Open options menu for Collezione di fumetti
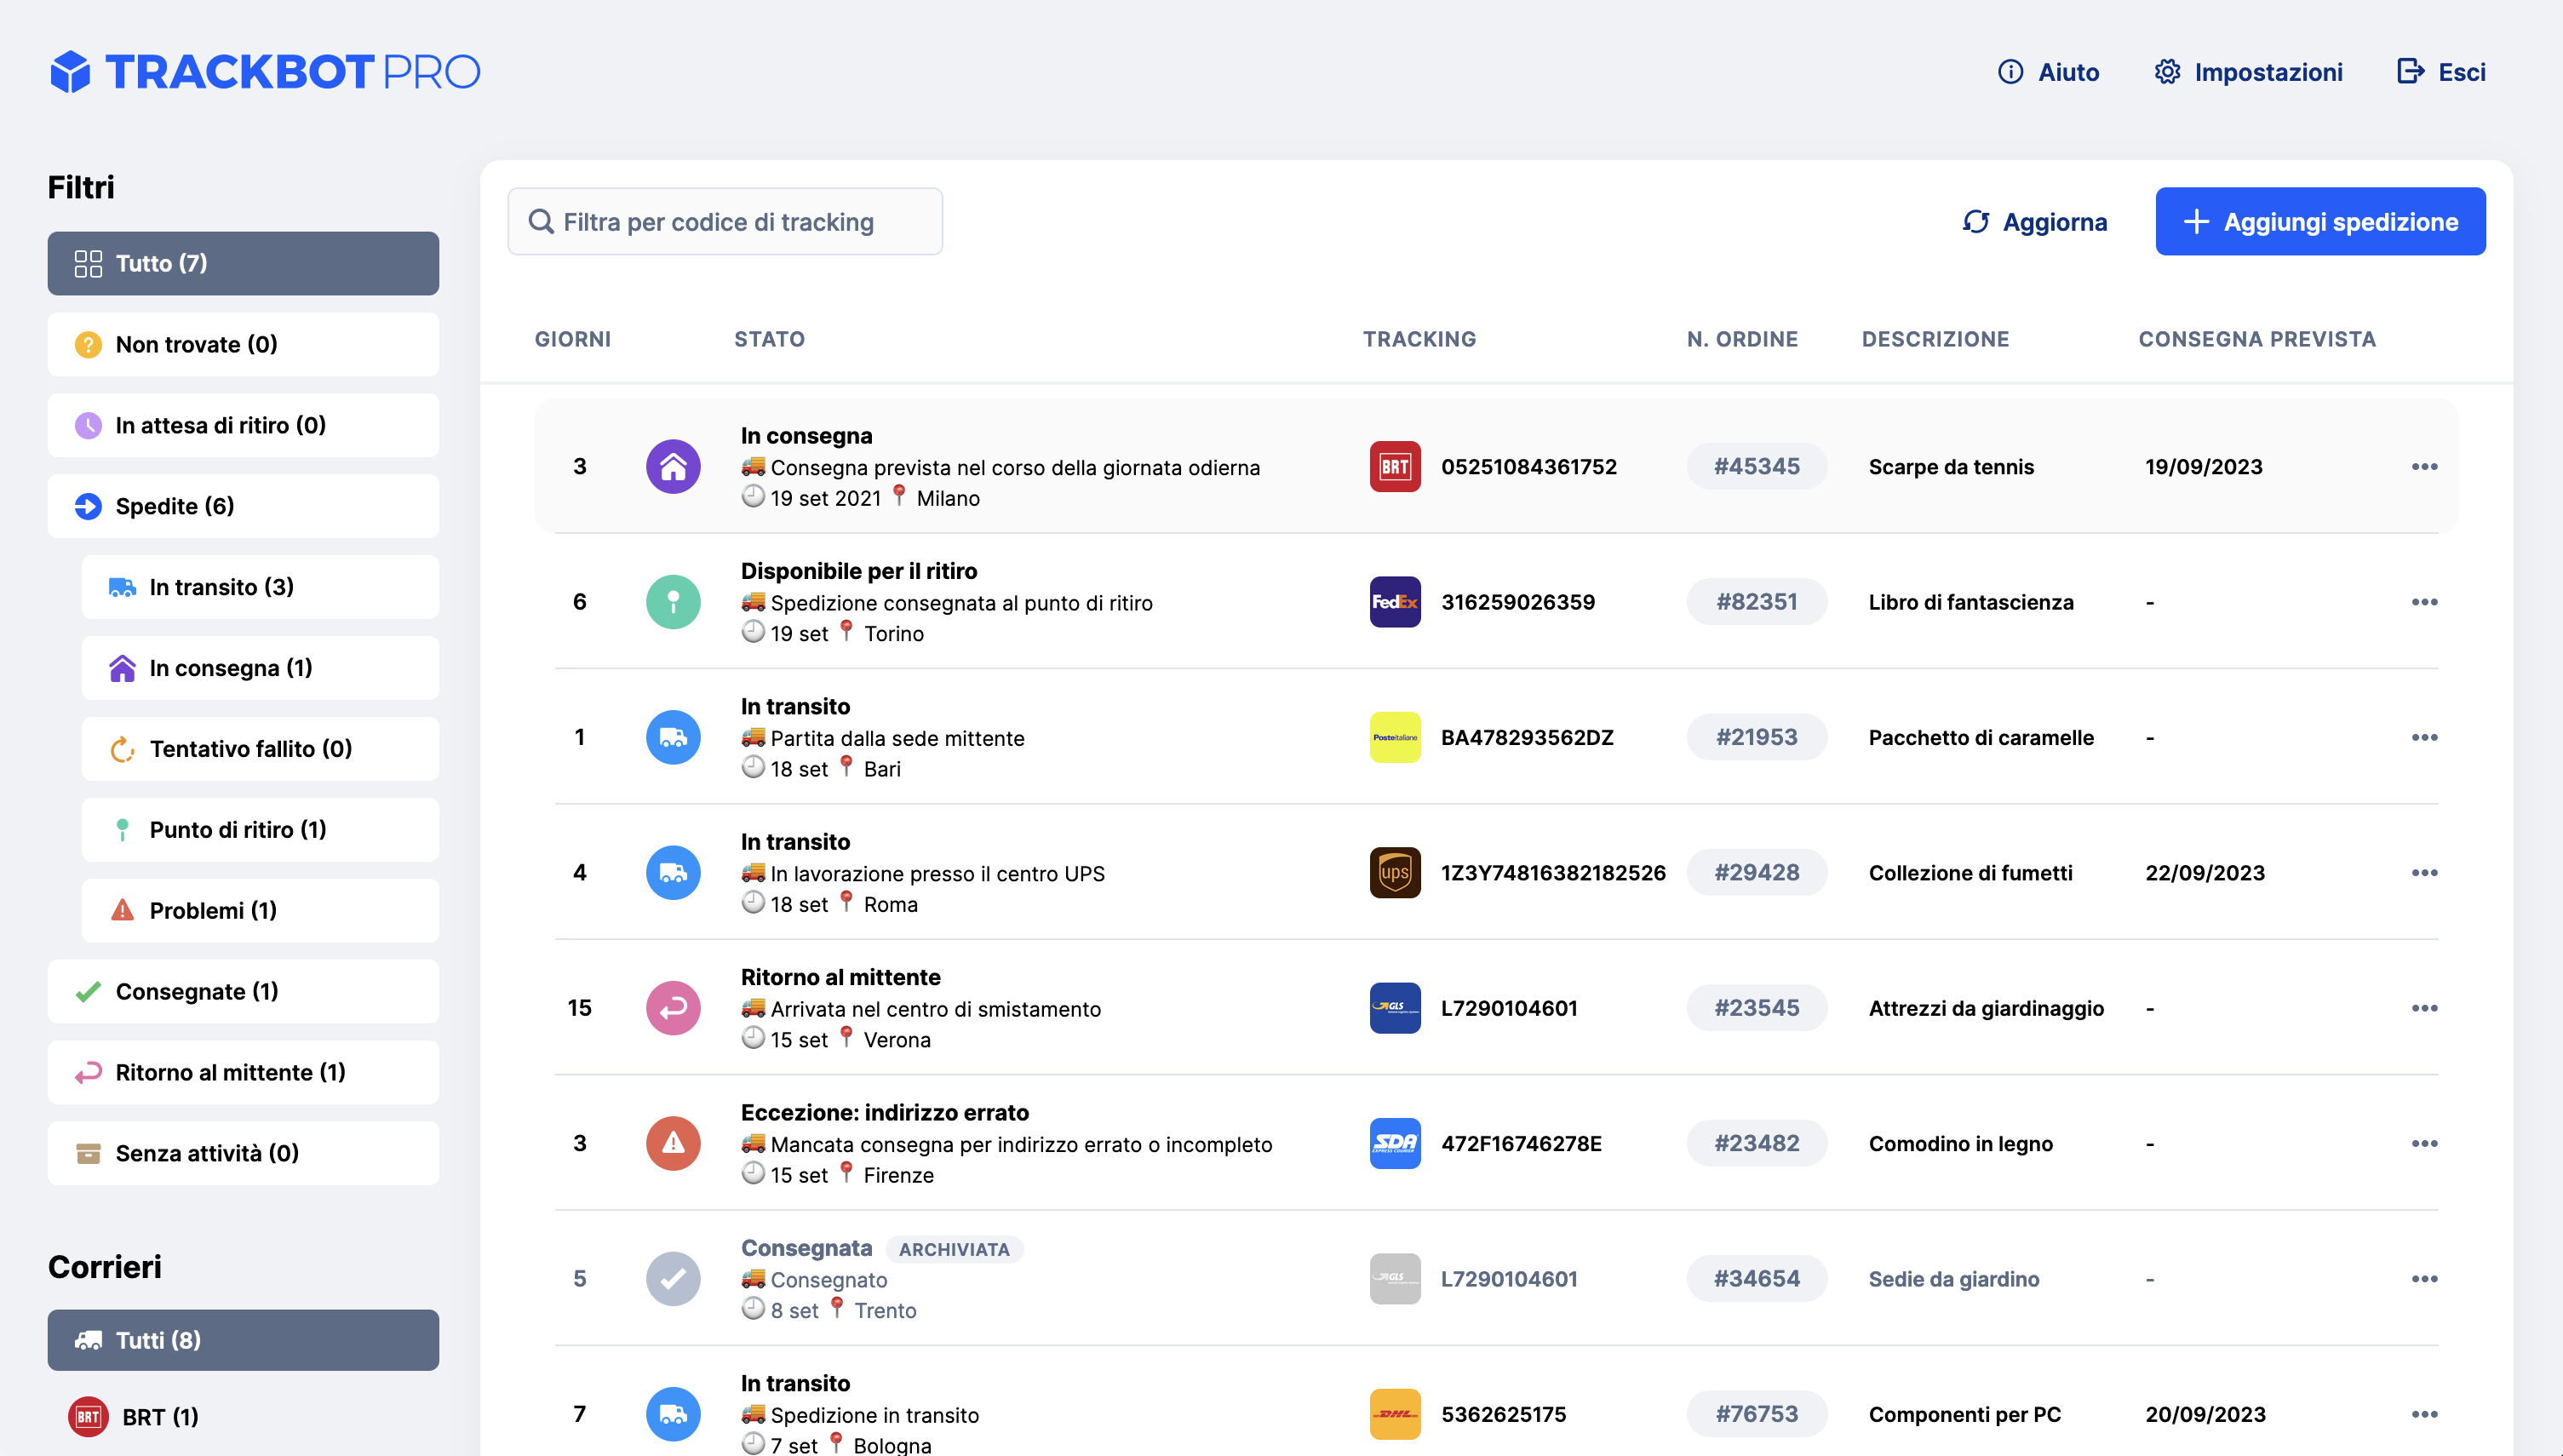The image size is (2563, 1456). coord(2424,872)
